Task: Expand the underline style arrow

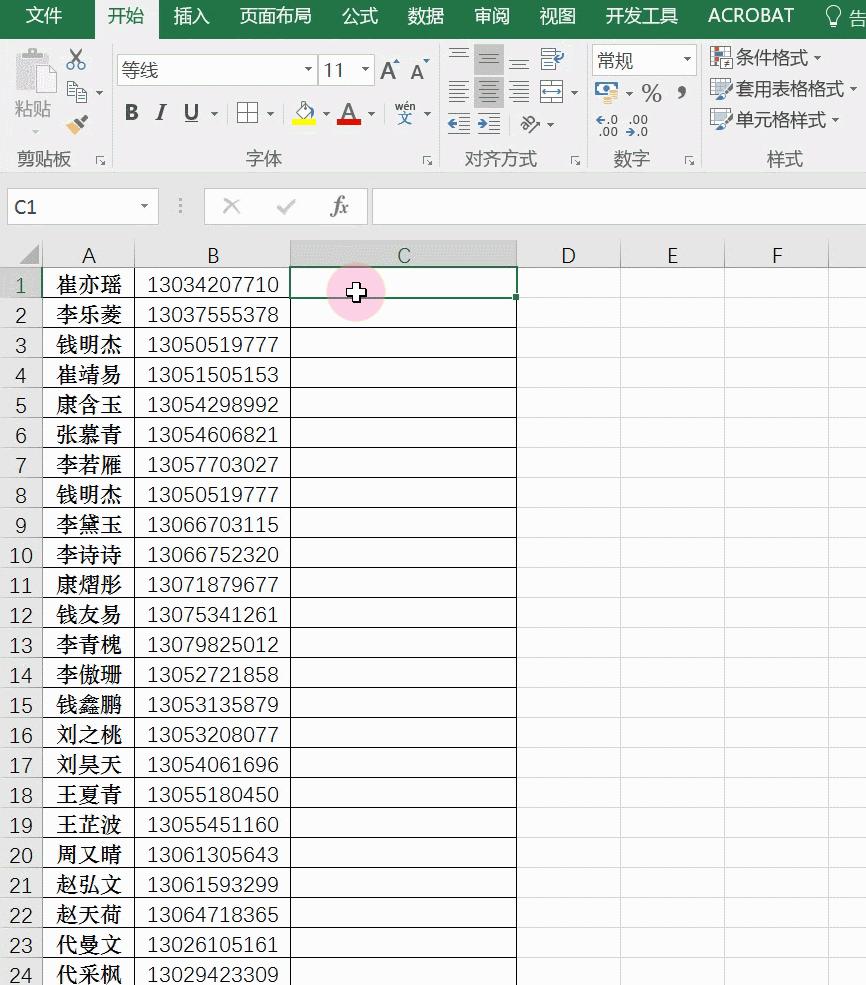Action: (x=214, y=114)
